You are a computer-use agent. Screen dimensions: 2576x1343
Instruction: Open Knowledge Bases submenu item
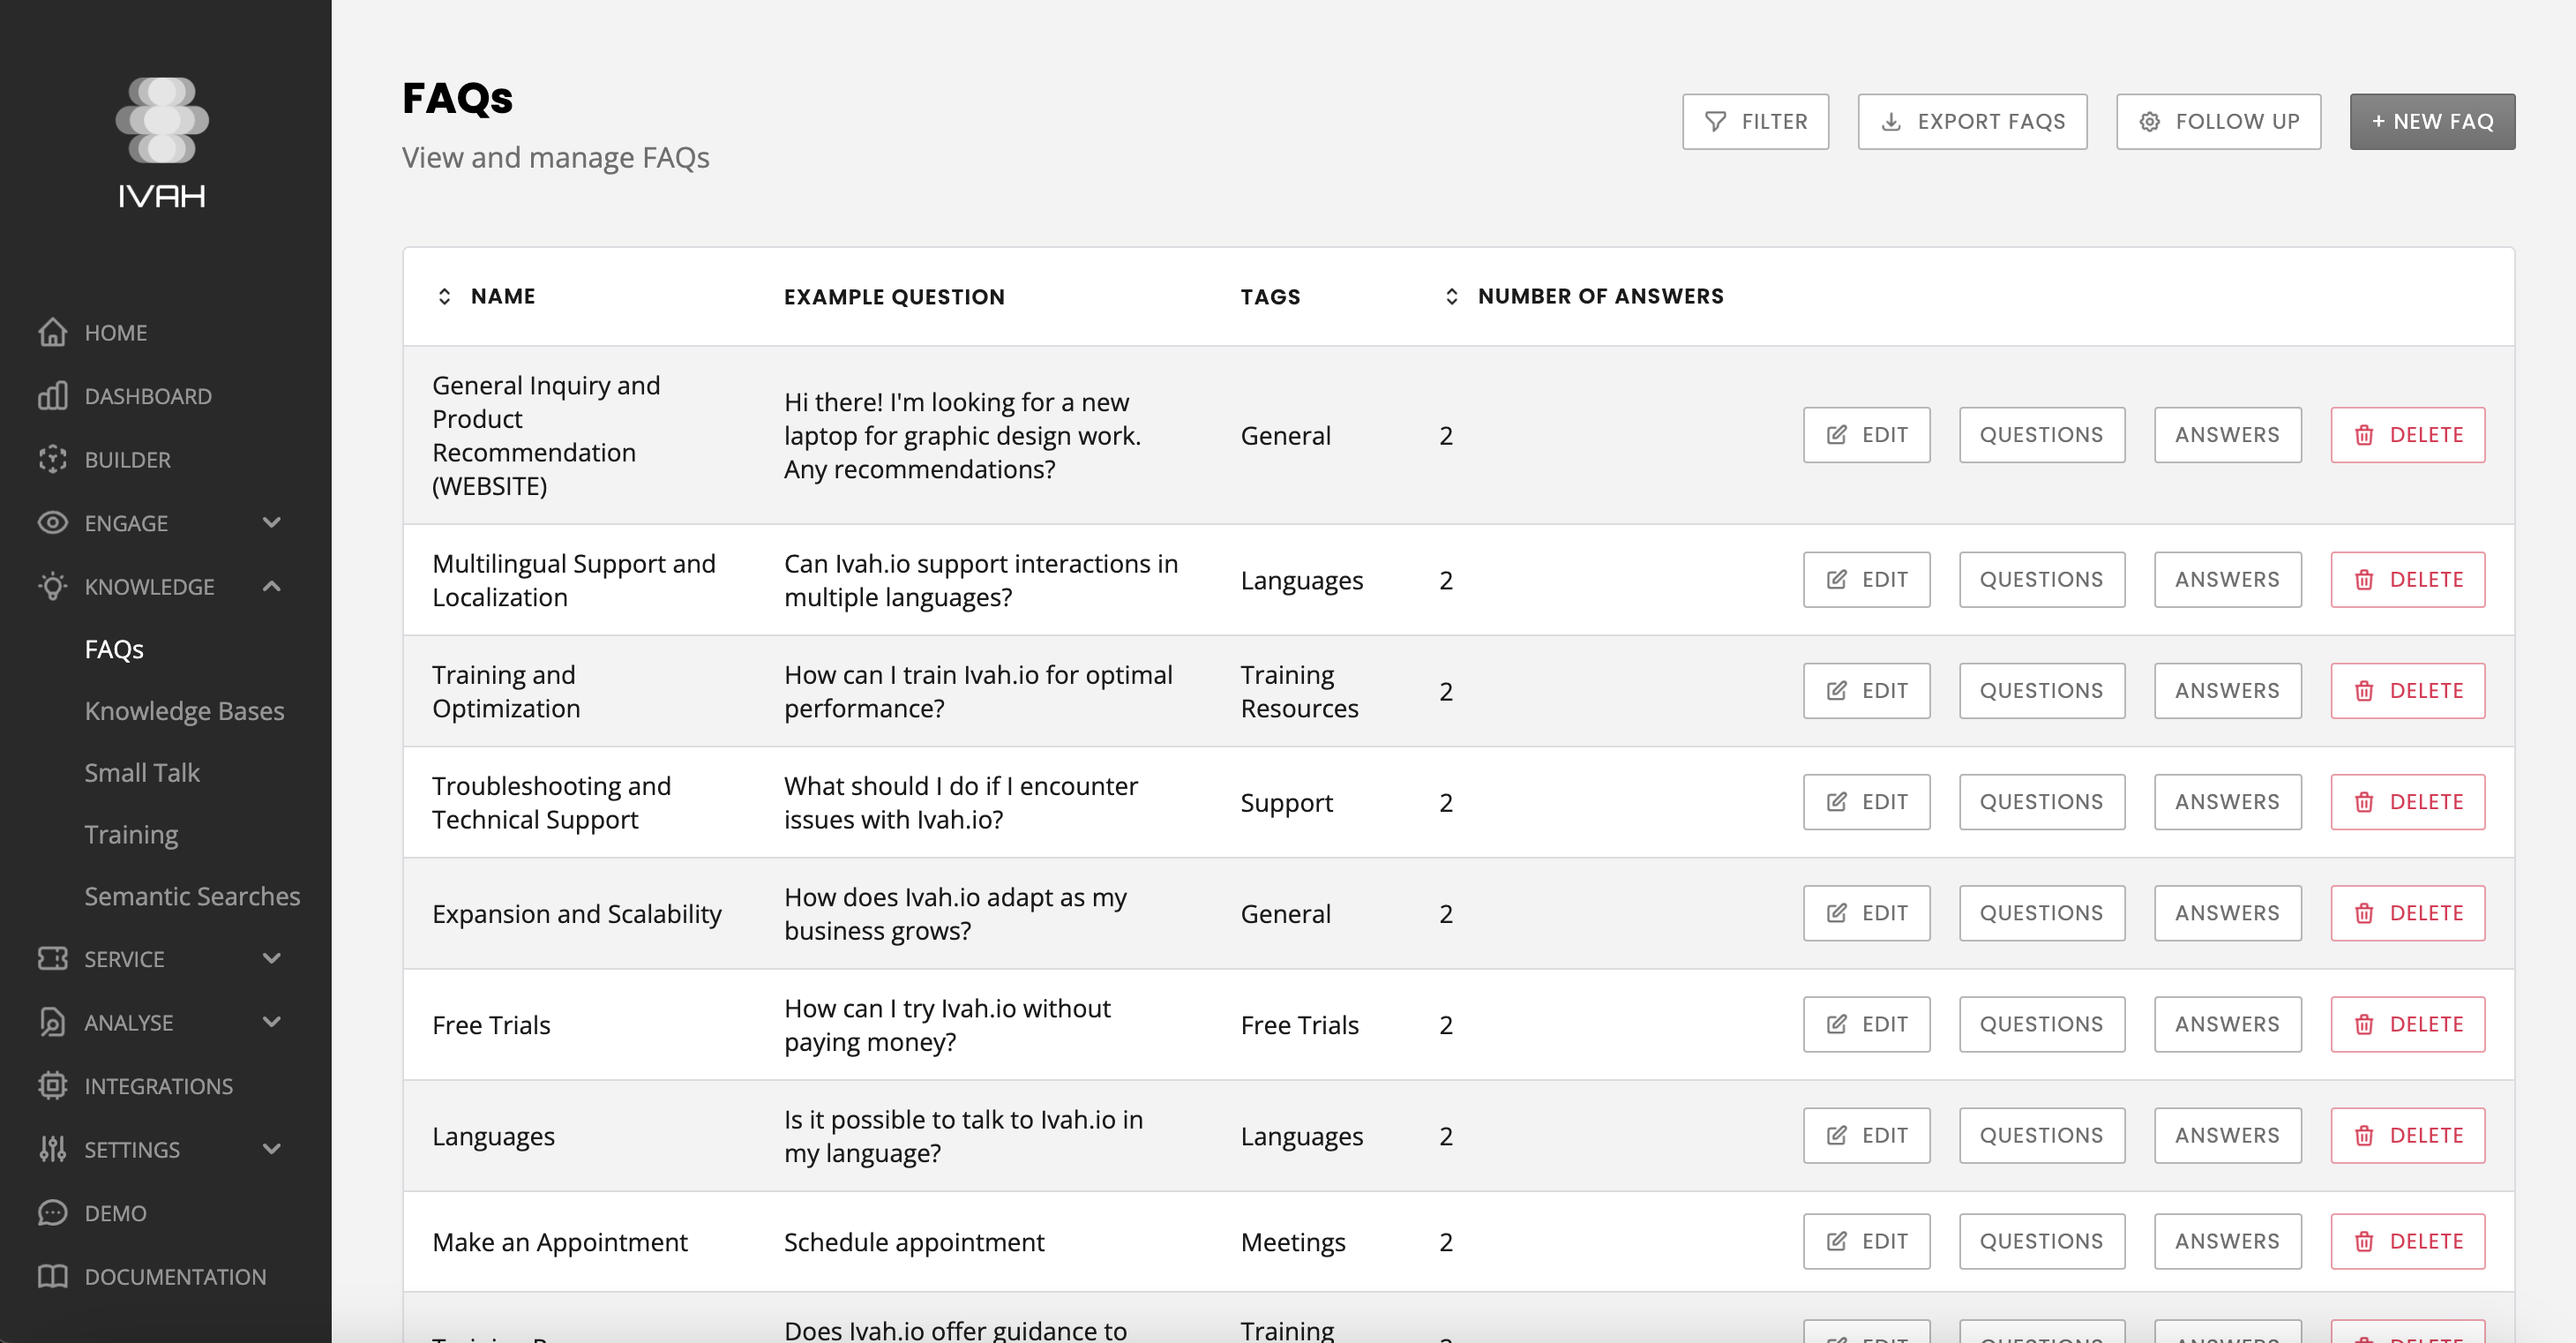[x=184, y=711]
